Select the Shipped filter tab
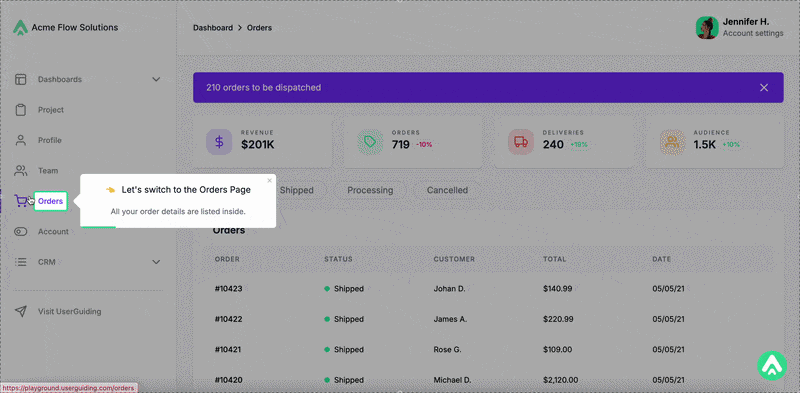 [x=296, y=190]
